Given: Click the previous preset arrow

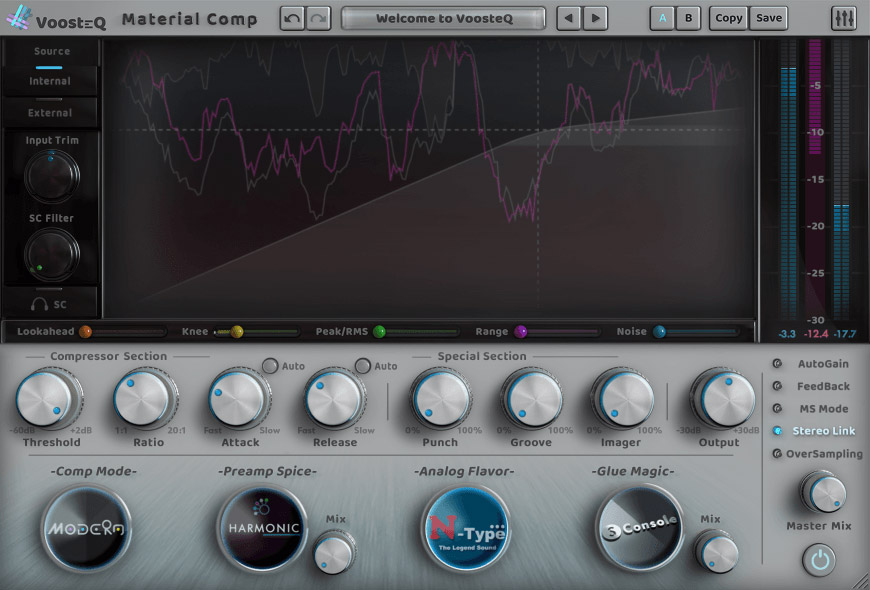Looking at the screenshot, I should 567,17.
